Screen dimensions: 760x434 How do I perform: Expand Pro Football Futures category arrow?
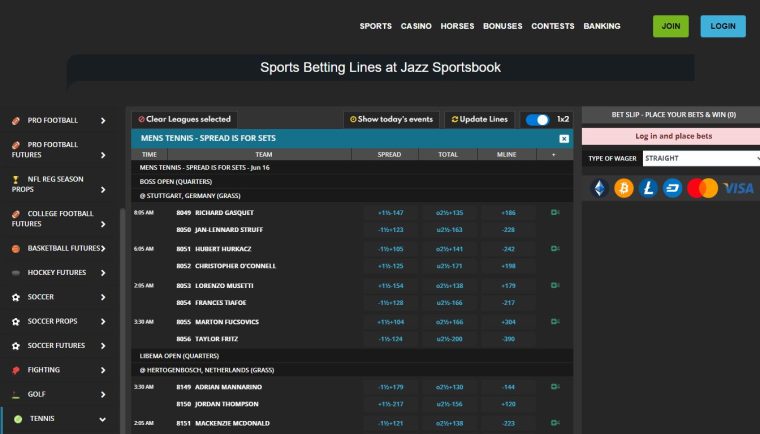pyautogui.click(x=103, y=155)
